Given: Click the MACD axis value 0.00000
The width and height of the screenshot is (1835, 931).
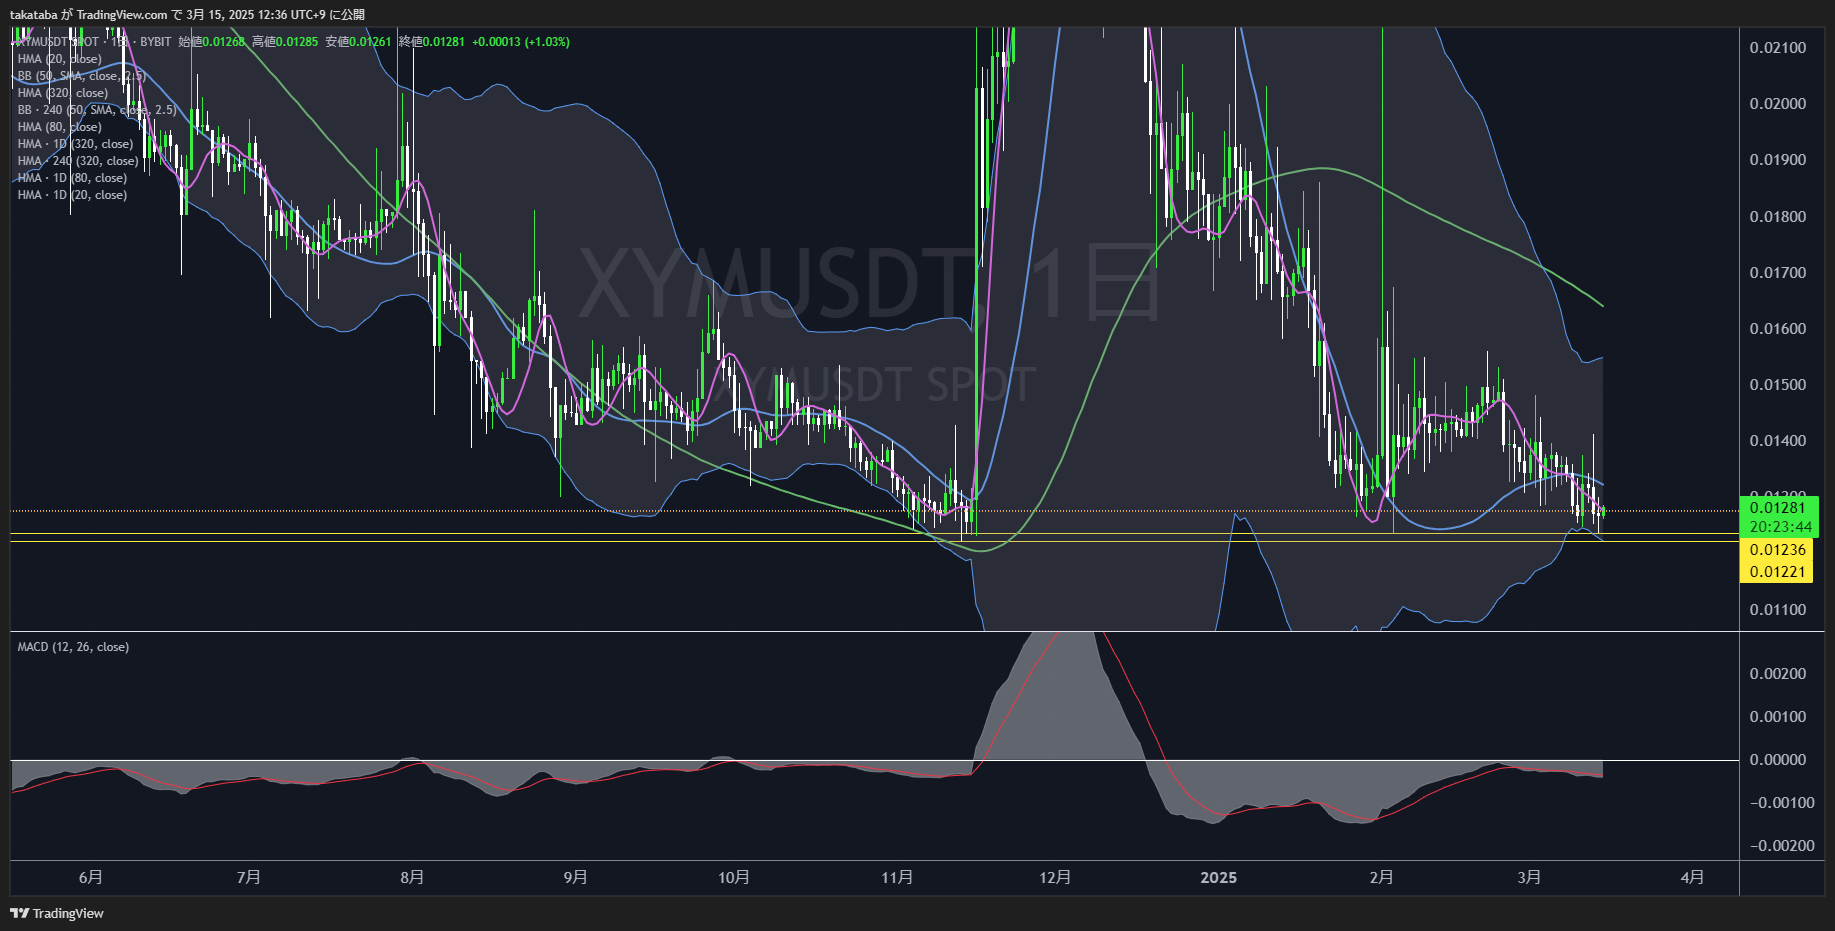Looking at the screenshot, I should (x=1778, y=760).
